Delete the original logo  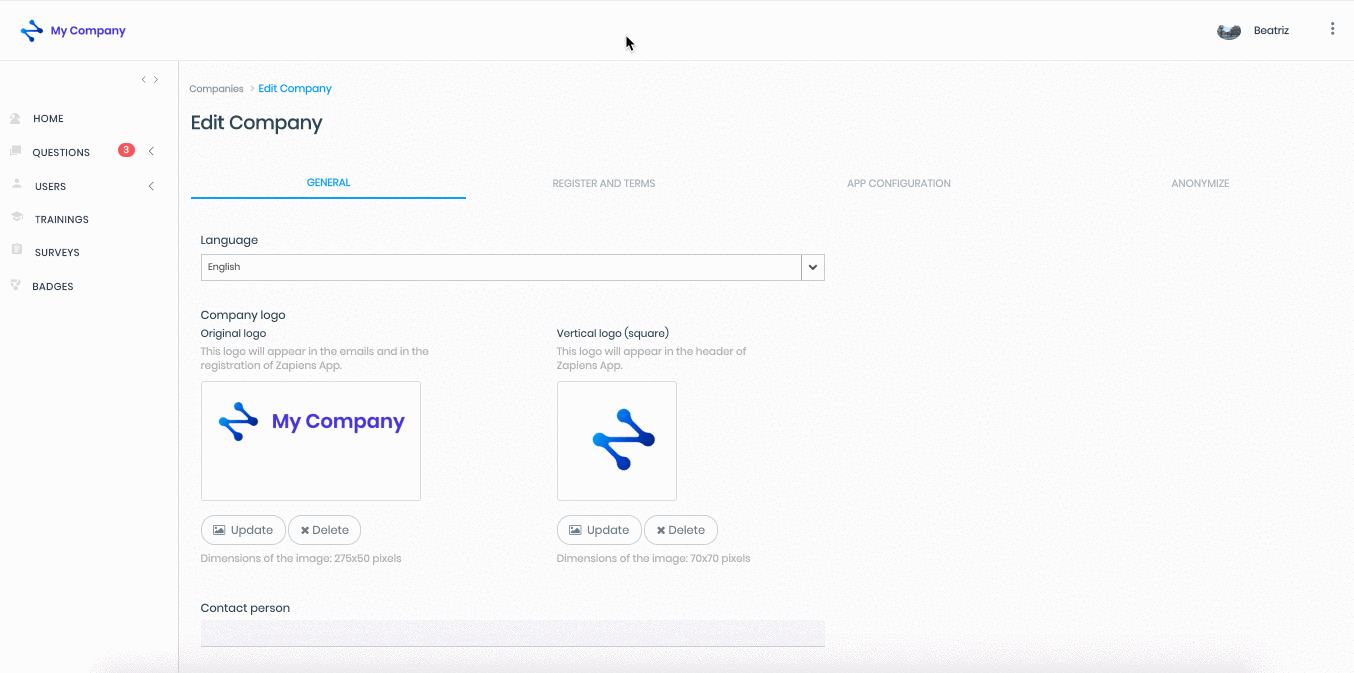(x=325, y=530)
